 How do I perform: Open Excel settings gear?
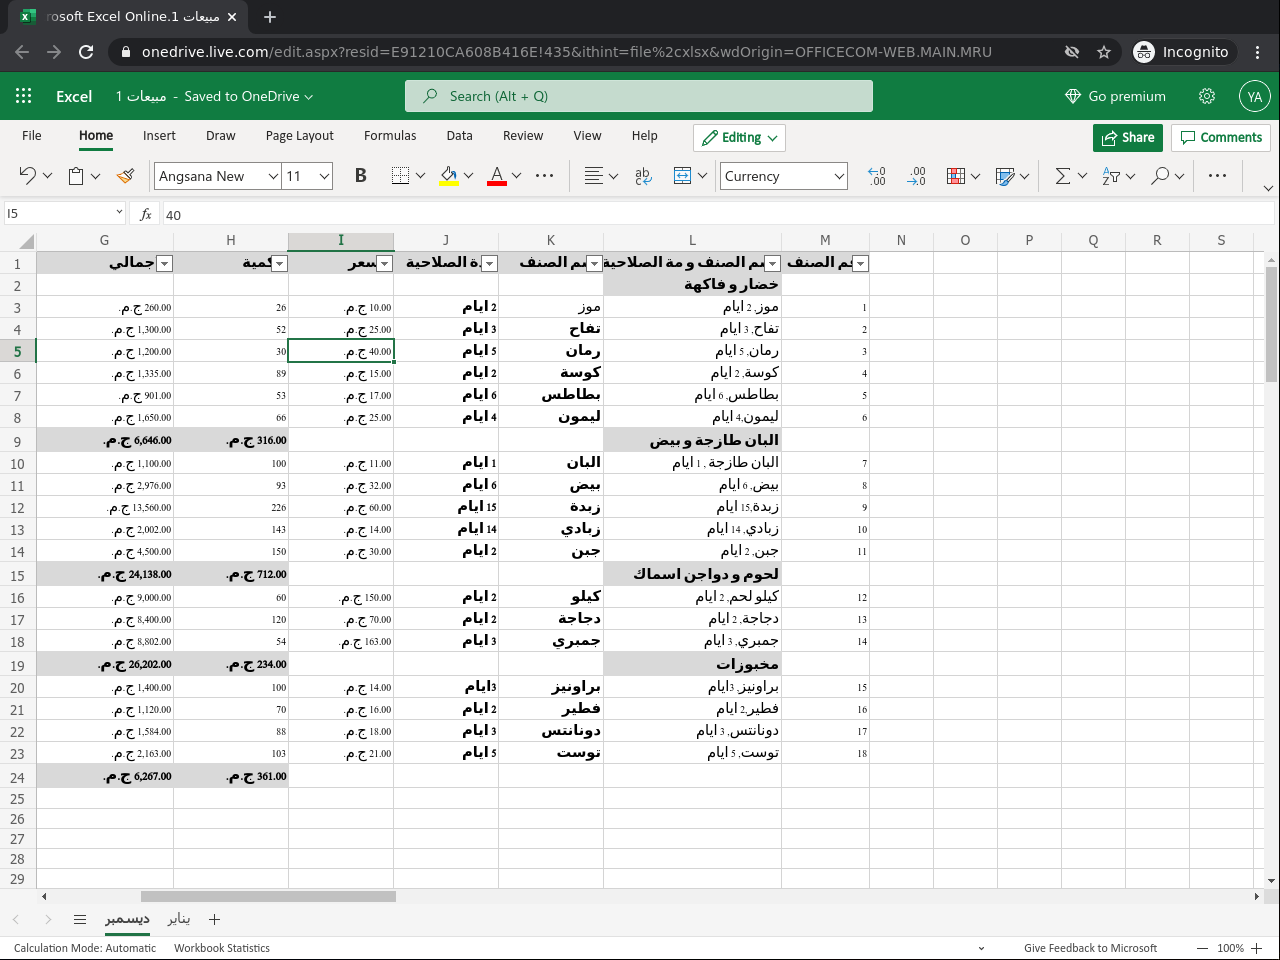[1207, 96]
